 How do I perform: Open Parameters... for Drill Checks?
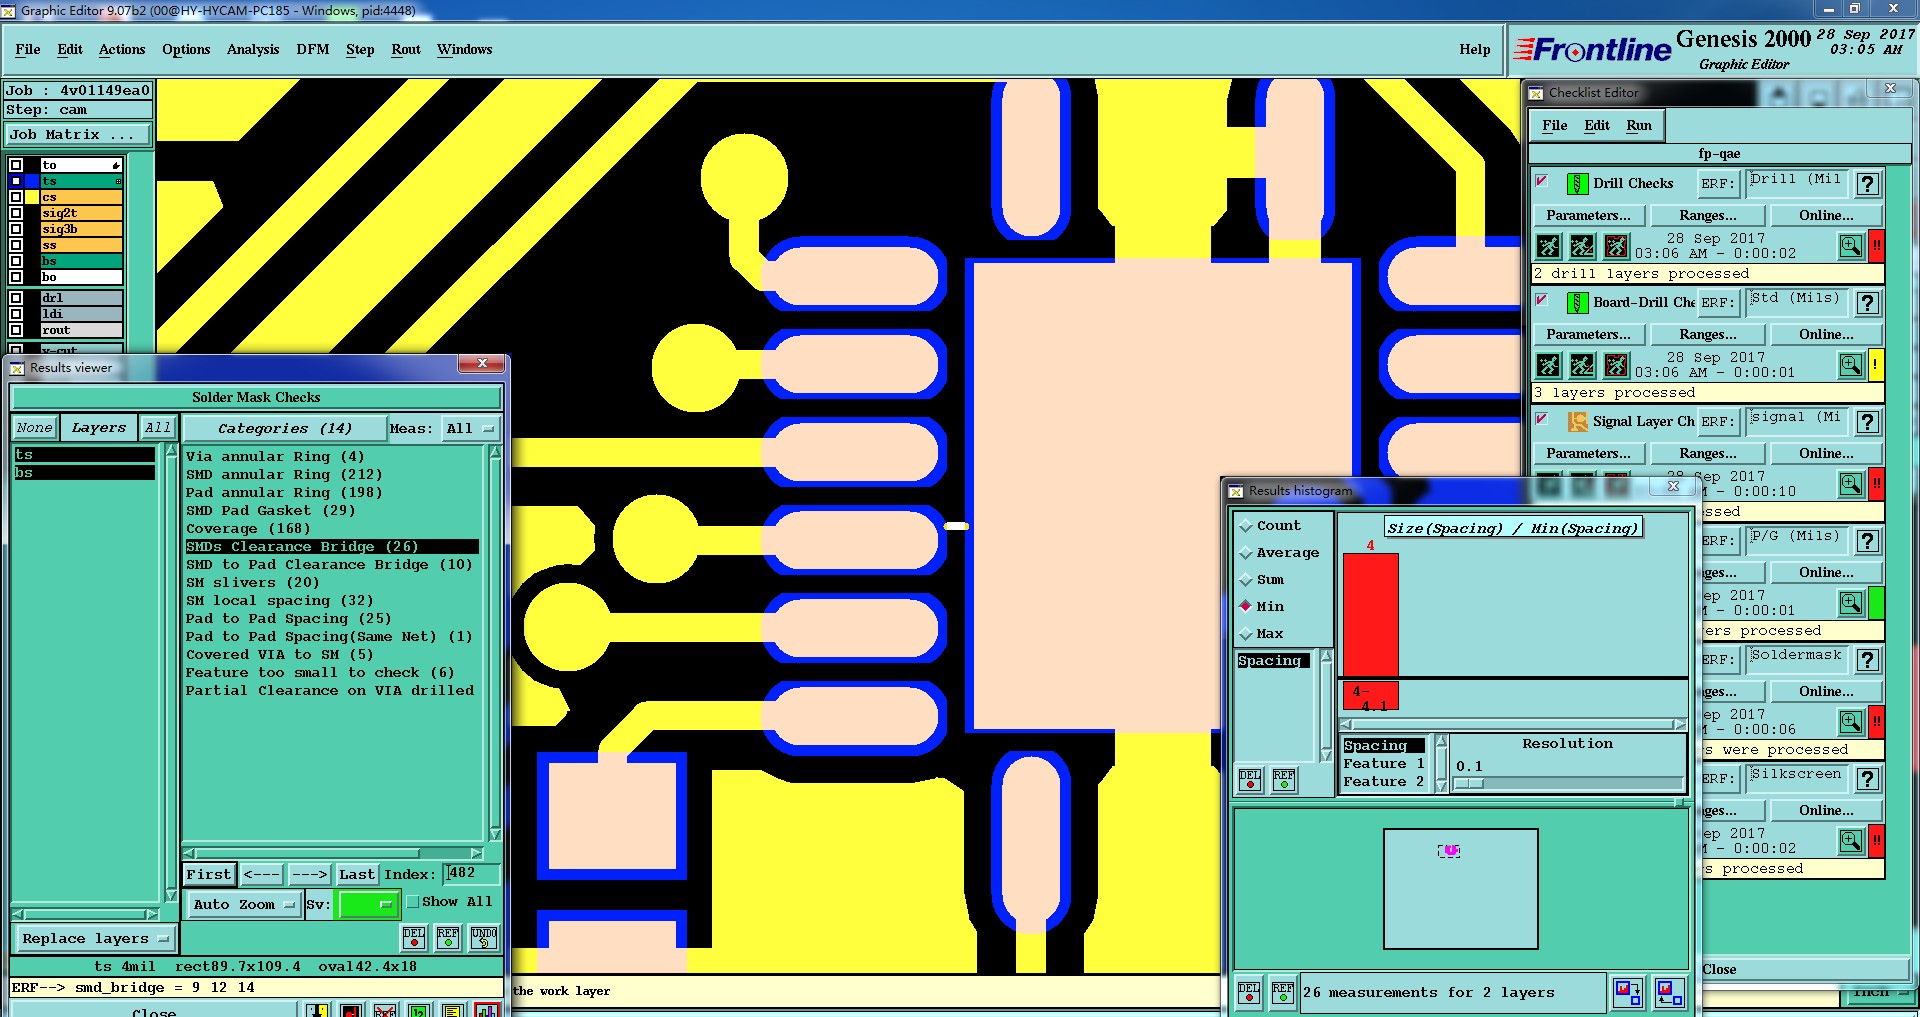coord(1588,215)
